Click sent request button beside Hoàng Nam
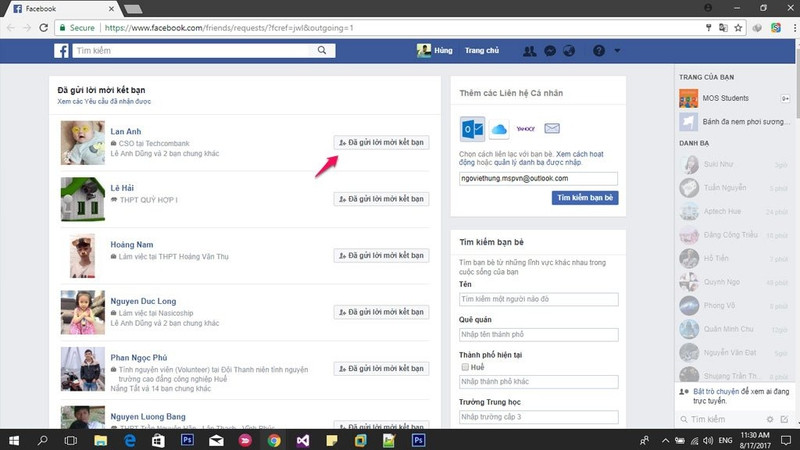 [x=382, y=256]
